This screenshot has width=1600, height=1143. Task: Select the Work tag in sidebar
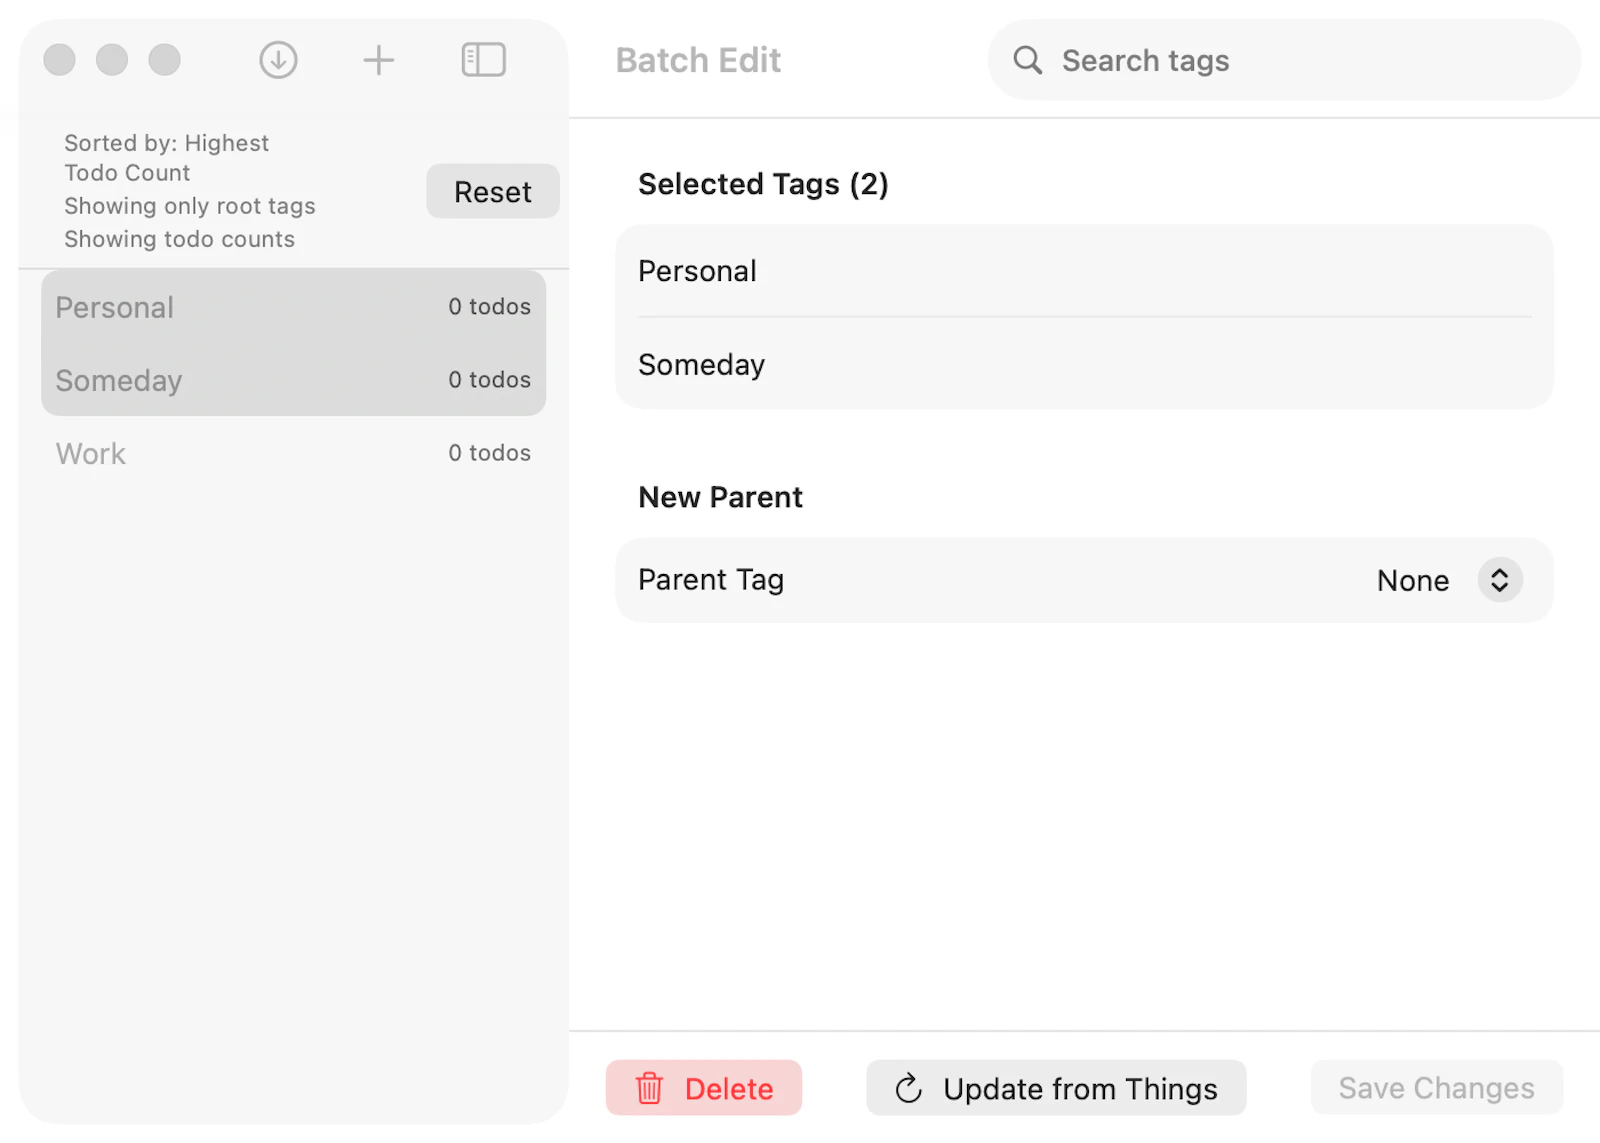point(293,453)
